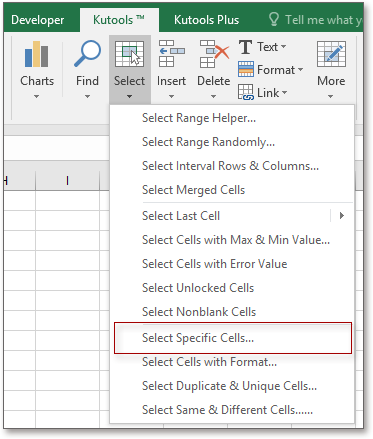Expand the dropdown arrow under Charts
The image size is (373, 439).
click(x=37, y=96)
